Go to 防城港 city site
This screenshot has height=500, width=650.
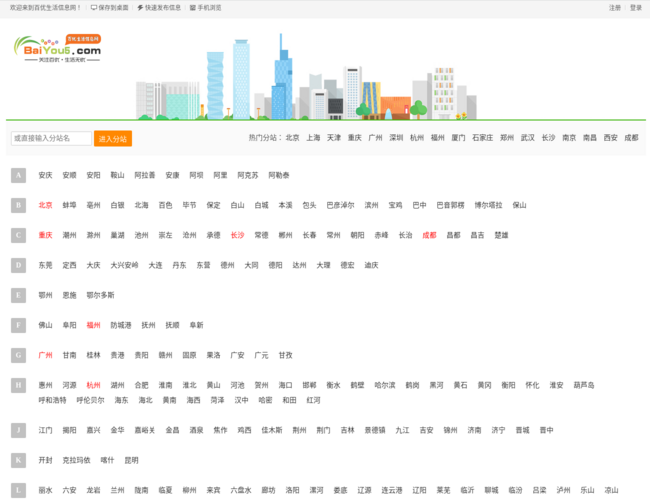(121, 325)
